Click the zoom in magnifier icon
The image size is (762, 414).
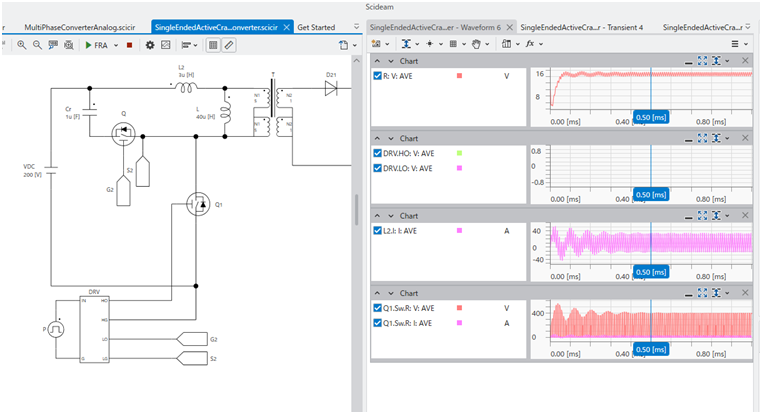click(22, 45)
